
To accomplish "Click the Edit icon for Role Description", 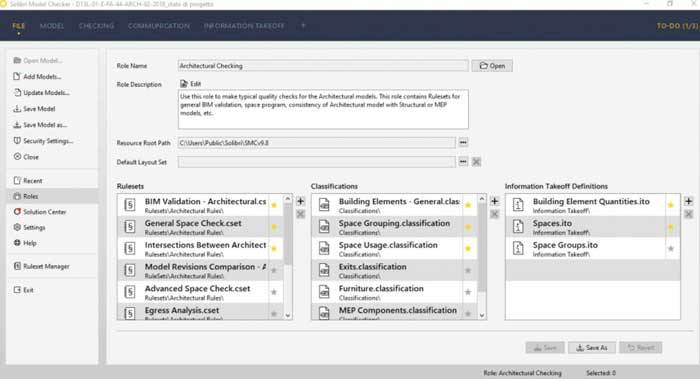I will 184,84.
